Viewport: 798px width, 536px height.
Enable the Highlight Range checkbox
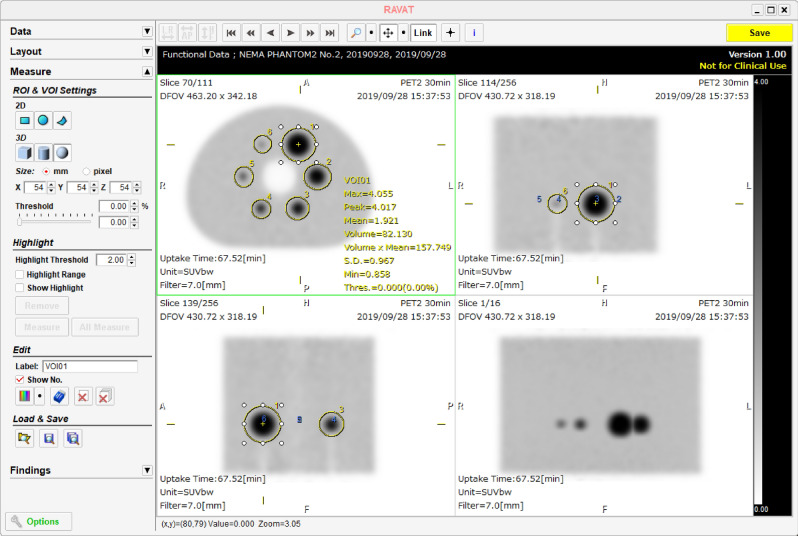20,274
